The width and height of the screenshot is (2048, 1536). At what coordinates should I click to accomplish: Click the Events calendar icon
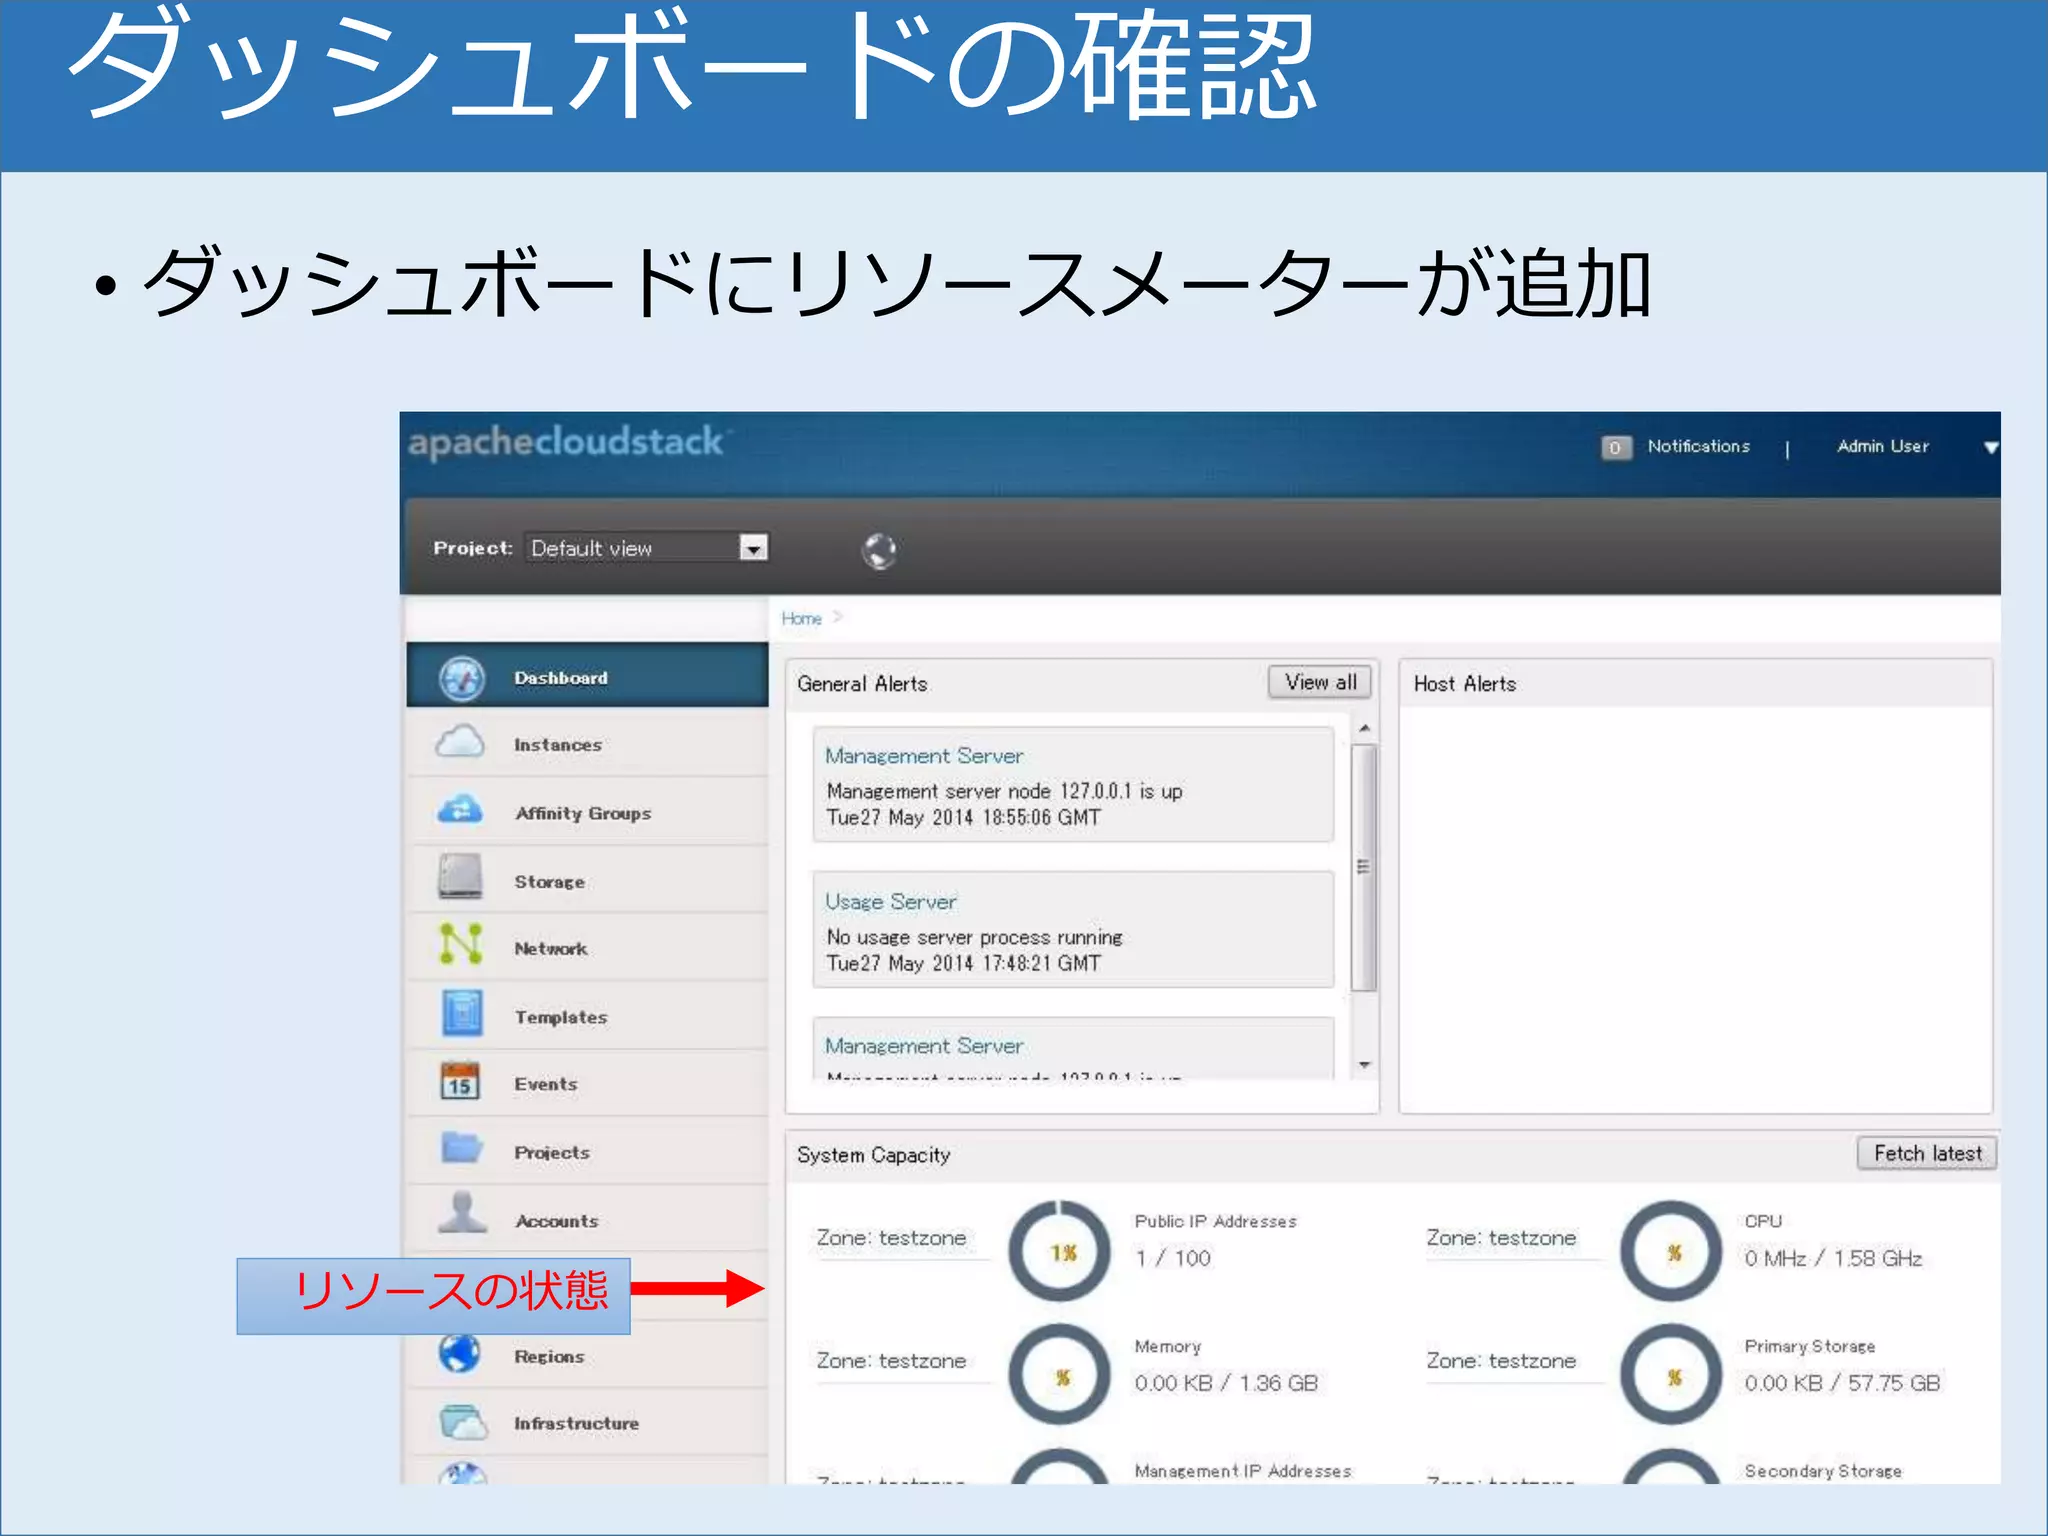pos(460,1082)
